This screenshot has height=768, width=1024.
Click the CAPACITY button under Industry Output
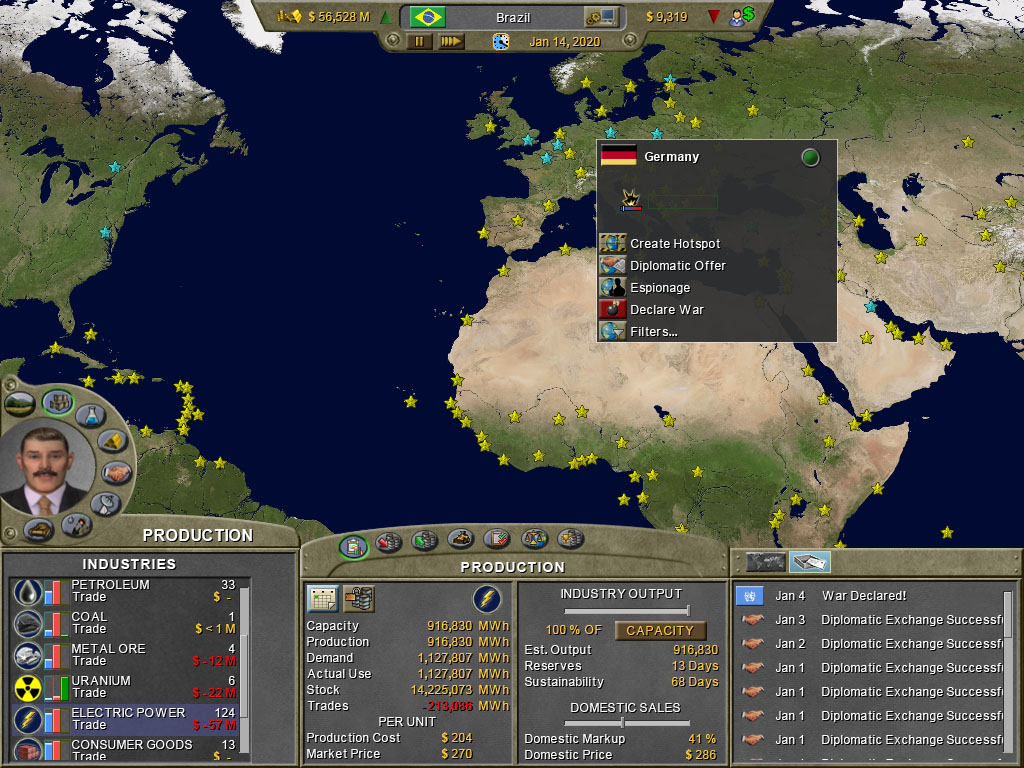[662, 632]
